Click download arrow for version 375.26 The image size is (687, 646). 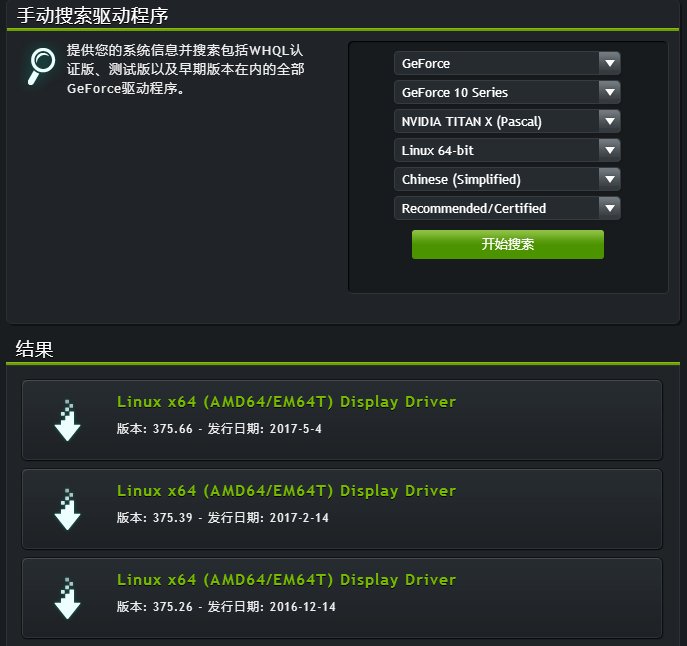click(67, 598)
